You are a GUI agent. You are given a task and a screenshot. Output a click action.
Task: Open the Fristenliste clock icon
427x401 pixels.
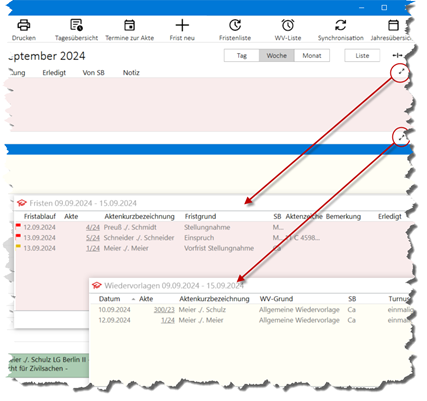coord(235,25)
